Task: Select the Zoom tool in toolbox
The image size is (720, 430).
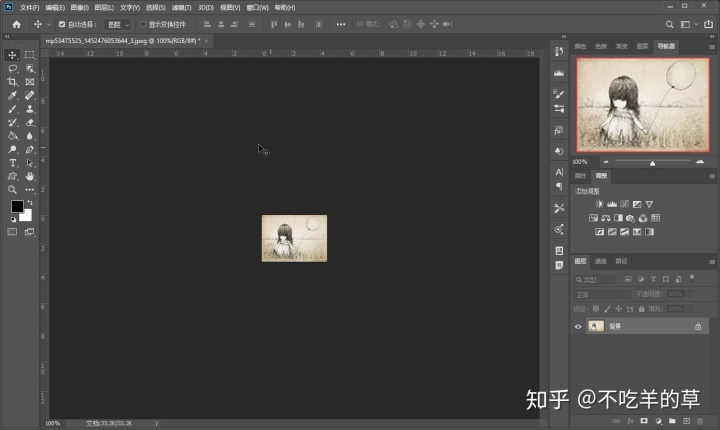Action: point(12,190)
